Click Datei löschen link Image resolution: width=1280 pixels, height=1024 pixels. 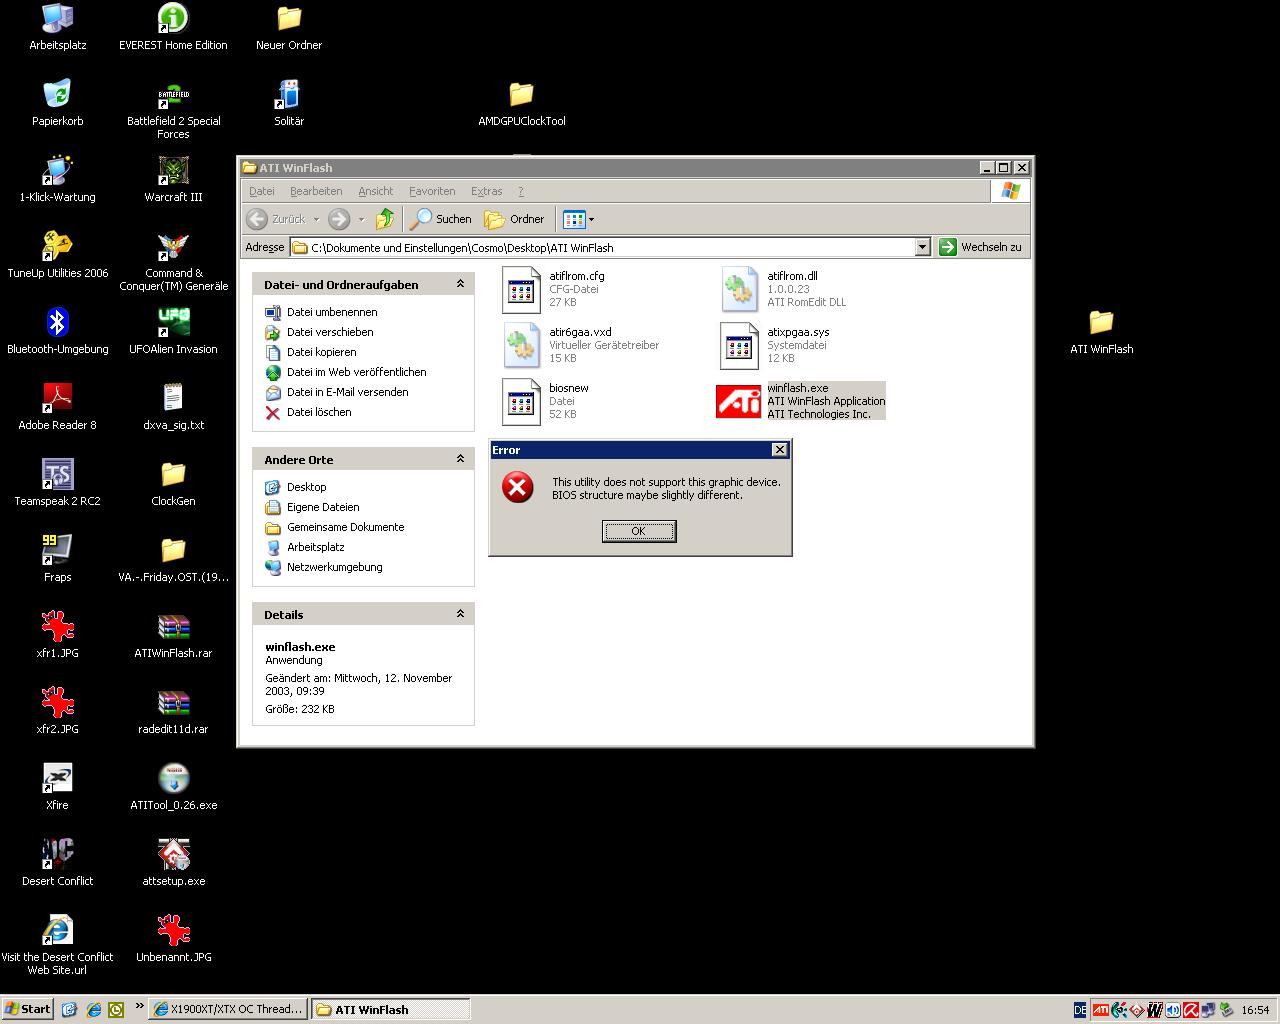[x=319, y=412]
